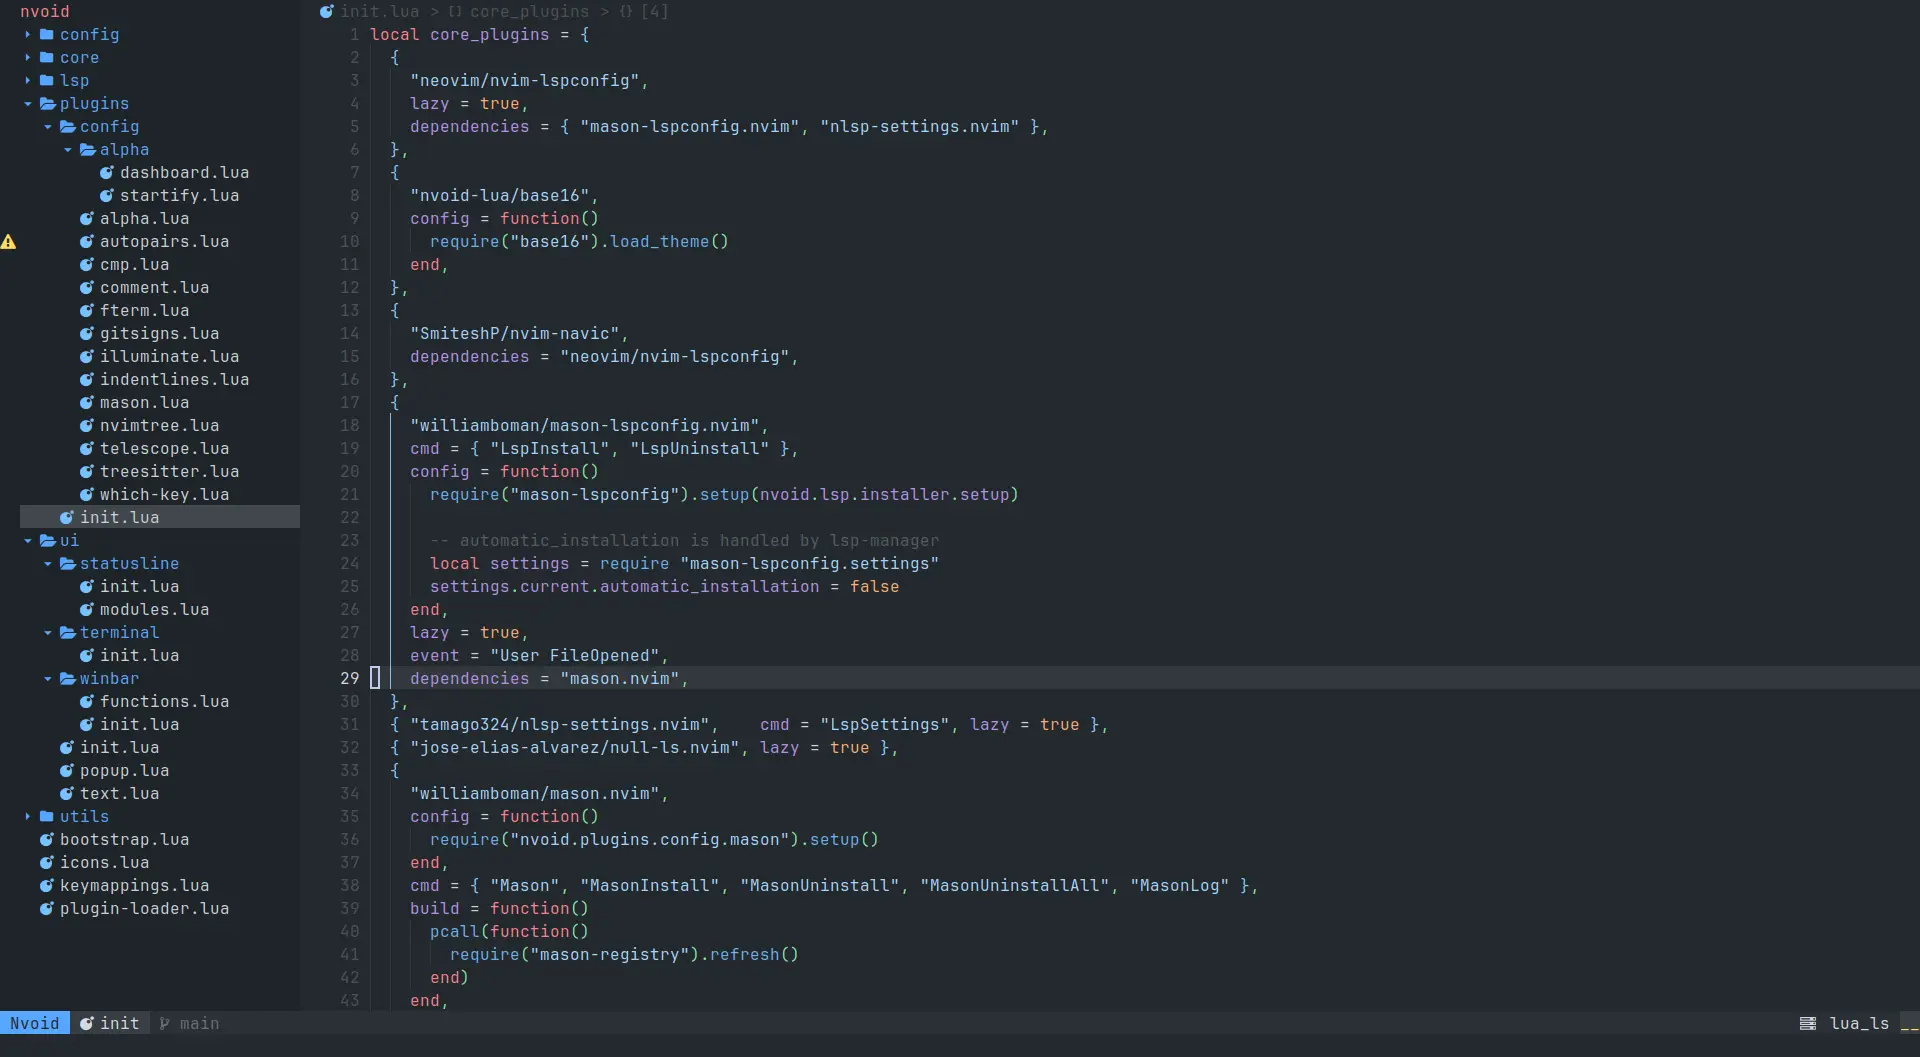
Task: Collapse the plugins folder arrow
Action: click(x=28, y=104)
